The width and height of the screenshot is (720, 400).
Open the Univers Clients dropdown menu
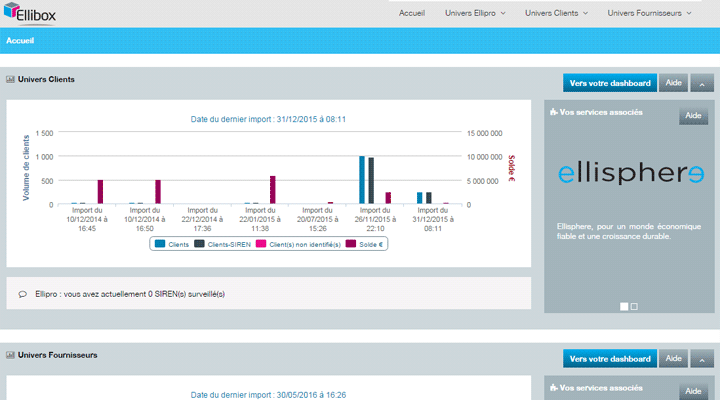558,13
